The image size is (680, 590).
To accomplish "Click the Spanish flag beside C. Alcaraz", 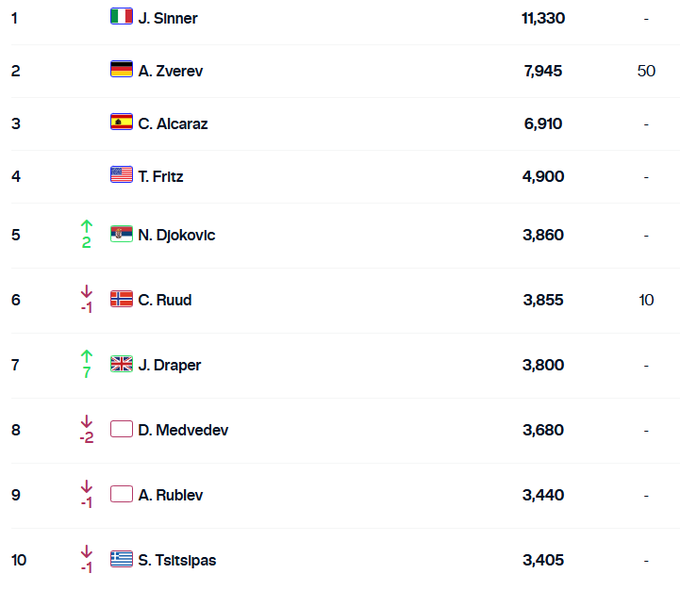I will (x=121, y=123).
